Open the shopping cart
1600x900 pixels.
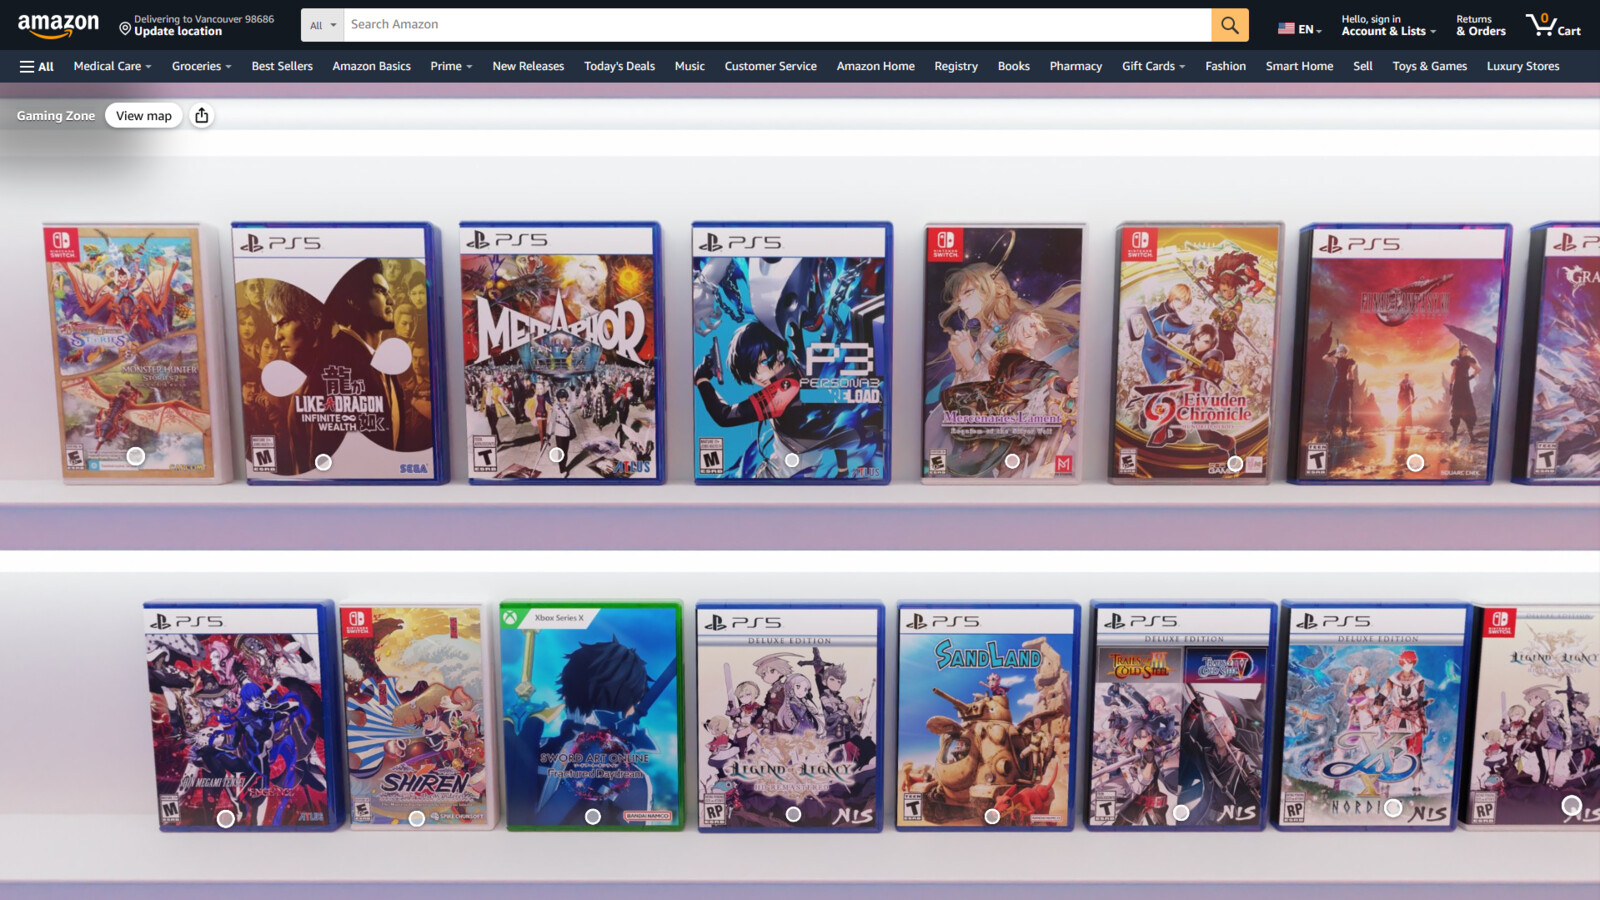[x=1553, y=25]
